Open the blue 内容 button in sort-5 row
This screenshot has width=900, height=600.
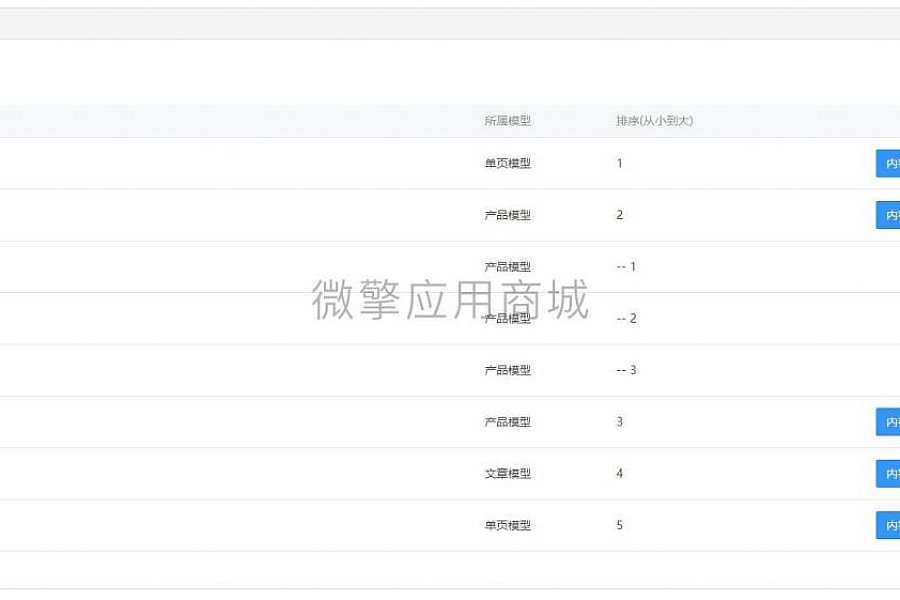[x=888, y=525]
